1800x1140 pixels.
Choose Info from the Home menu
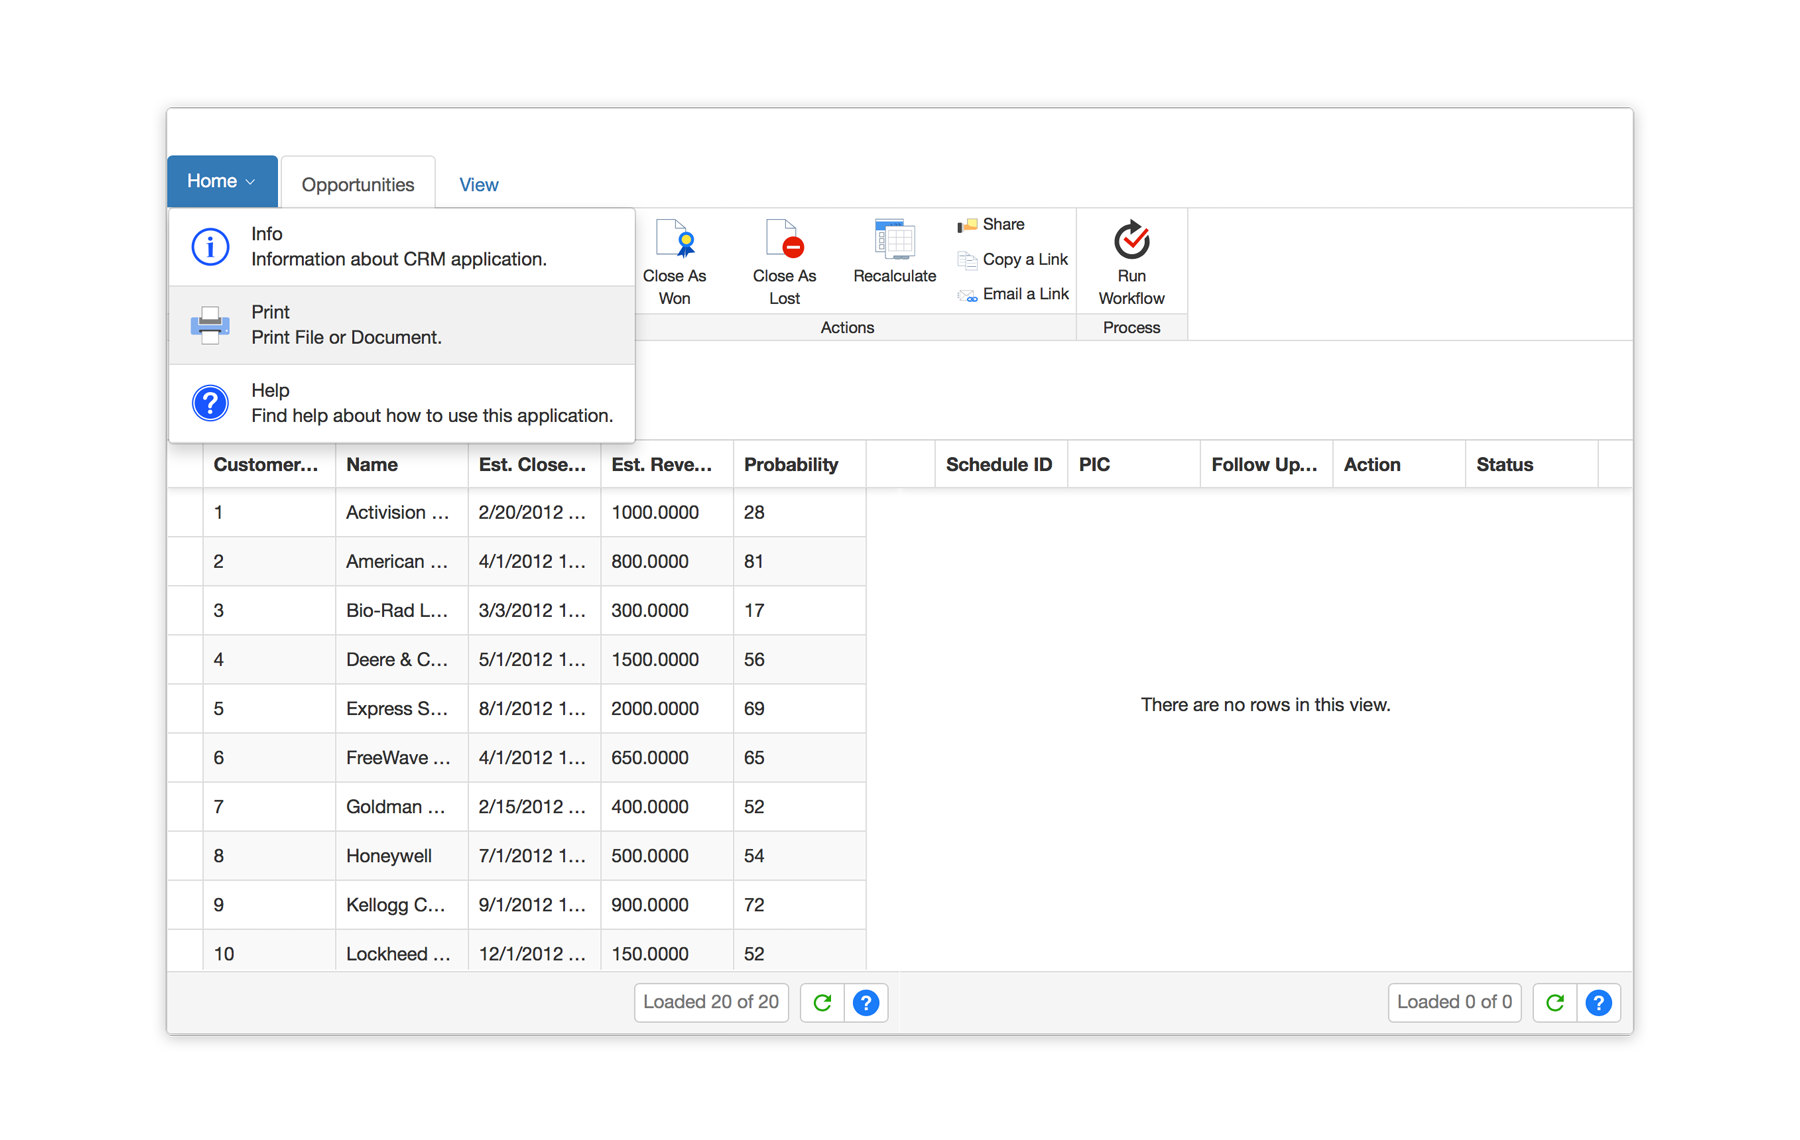tap(400, 247)
